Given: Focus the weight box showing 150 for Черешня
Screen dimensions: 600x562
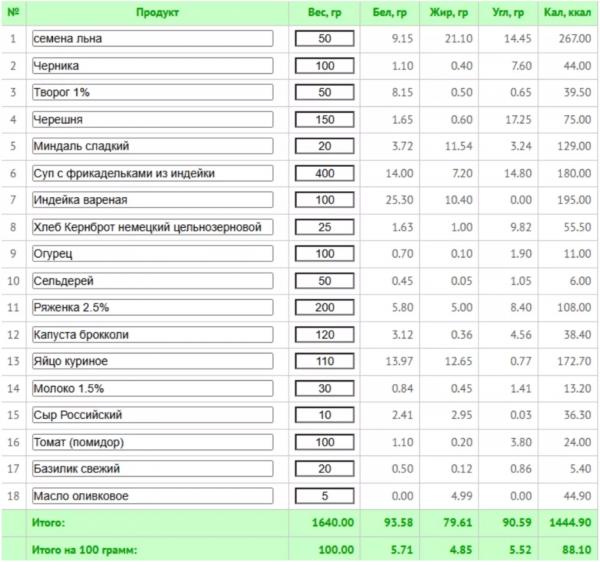Looking at the screenshot, I should coord(324,120).
